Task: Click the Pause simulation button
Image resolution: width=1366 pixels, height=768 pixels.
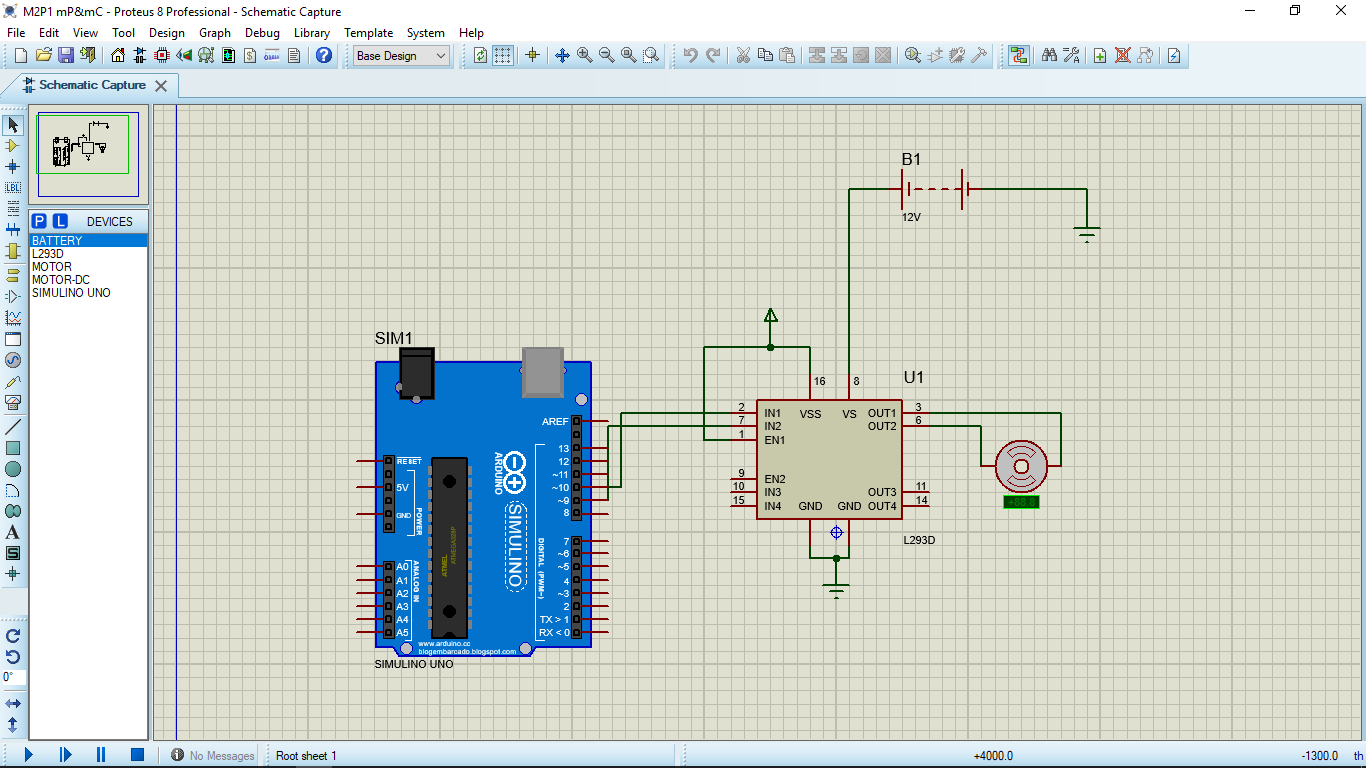Action: click(x=101, y=755)
